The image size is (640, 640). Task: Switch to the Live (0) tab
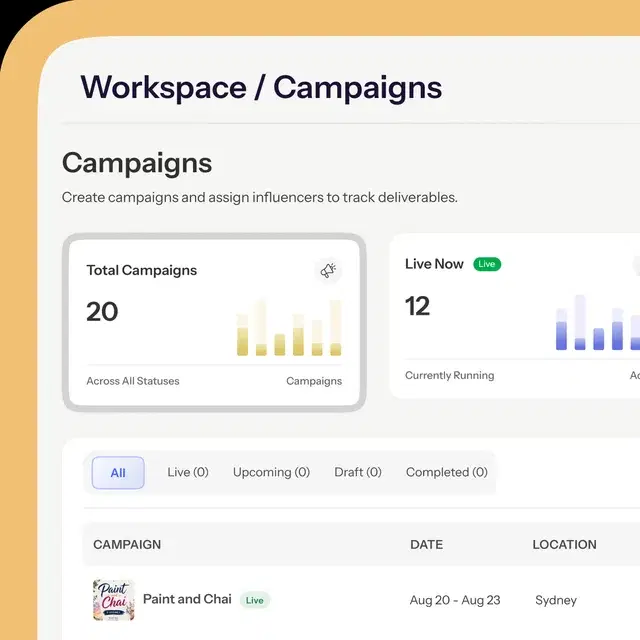[x=188, y=472]
